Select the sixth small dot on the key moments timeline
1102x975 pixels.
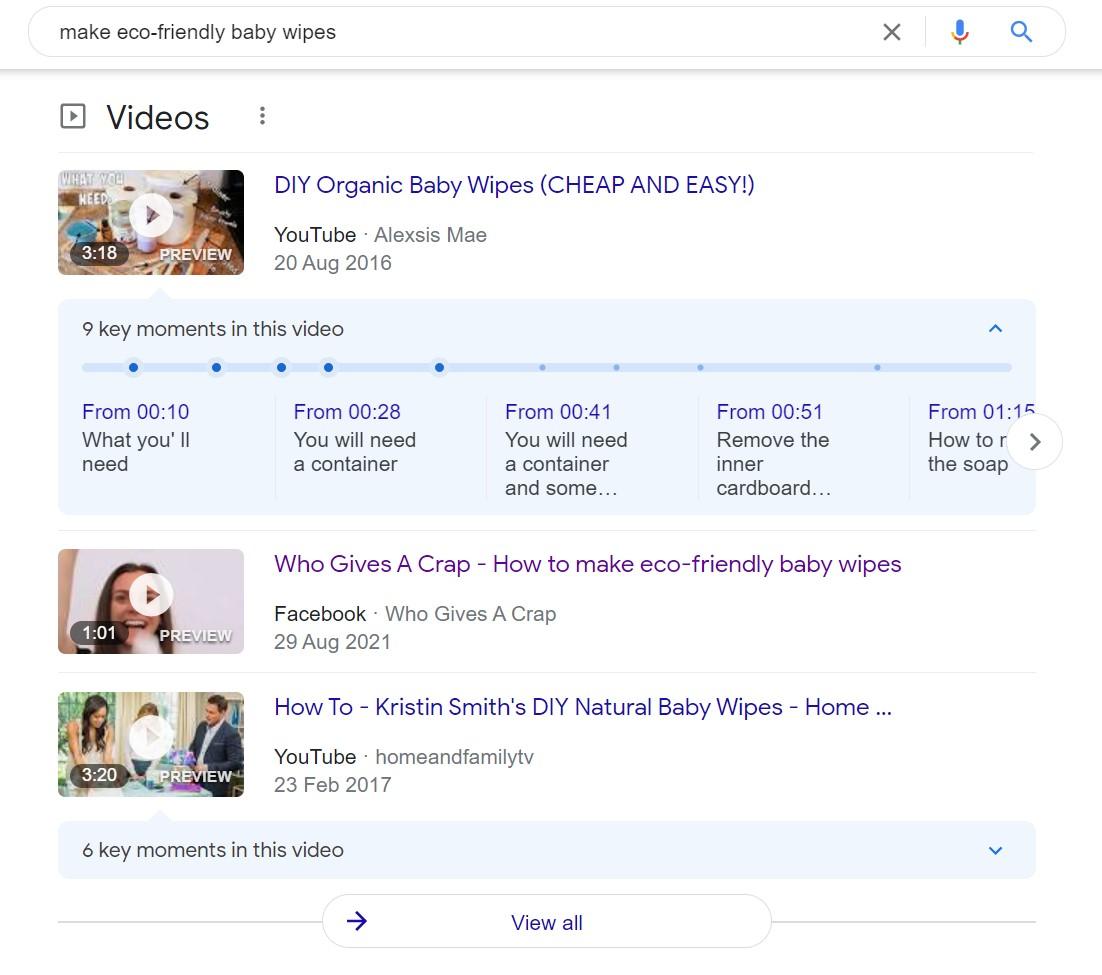coord(543,367)
